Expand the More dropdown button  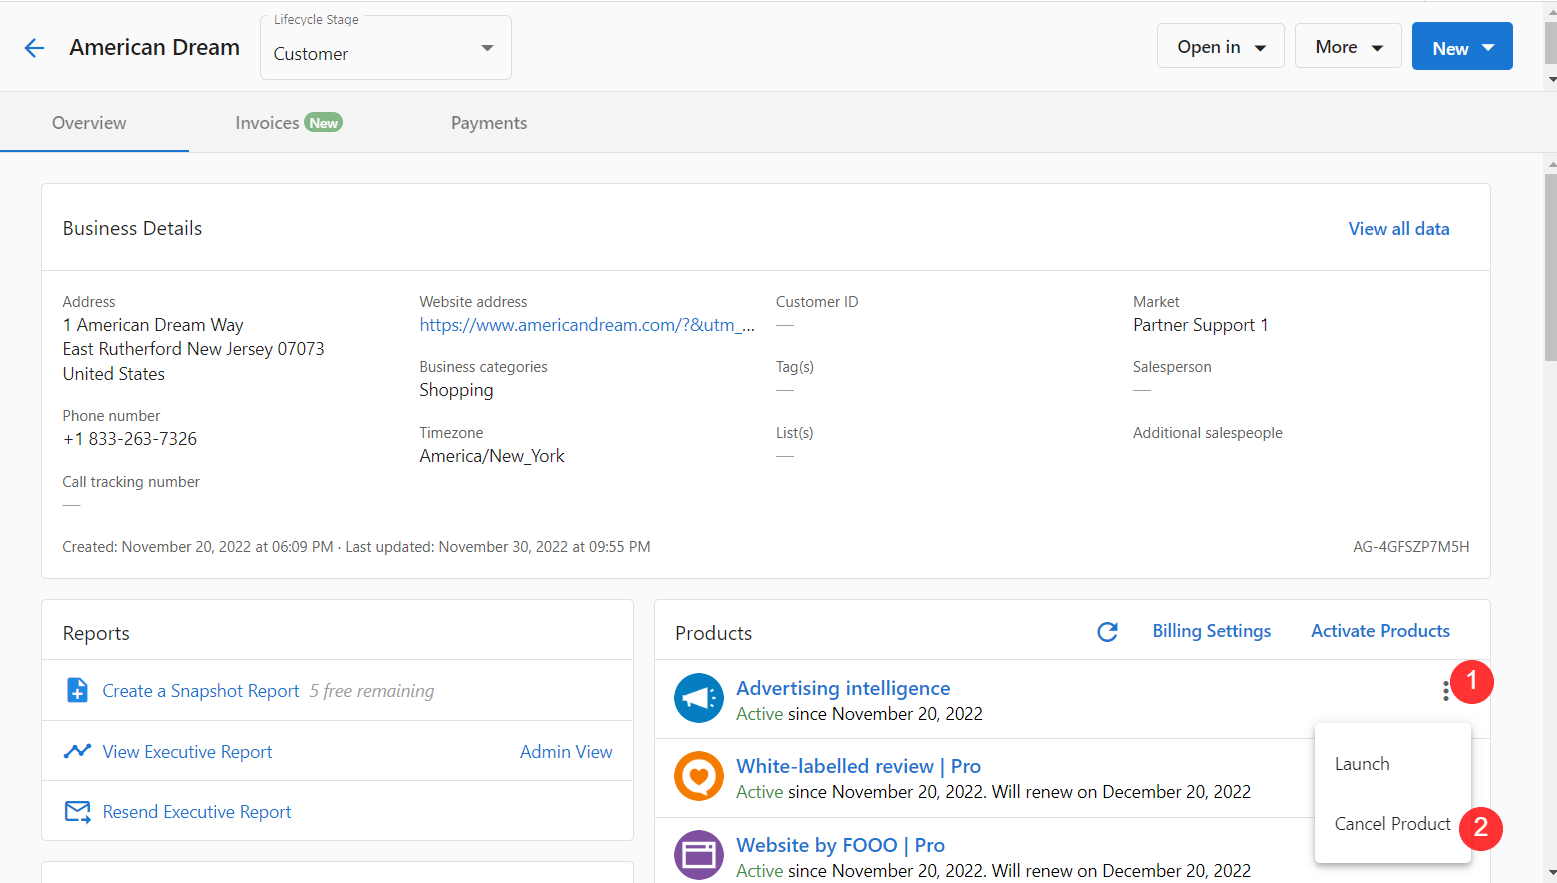1348,47
